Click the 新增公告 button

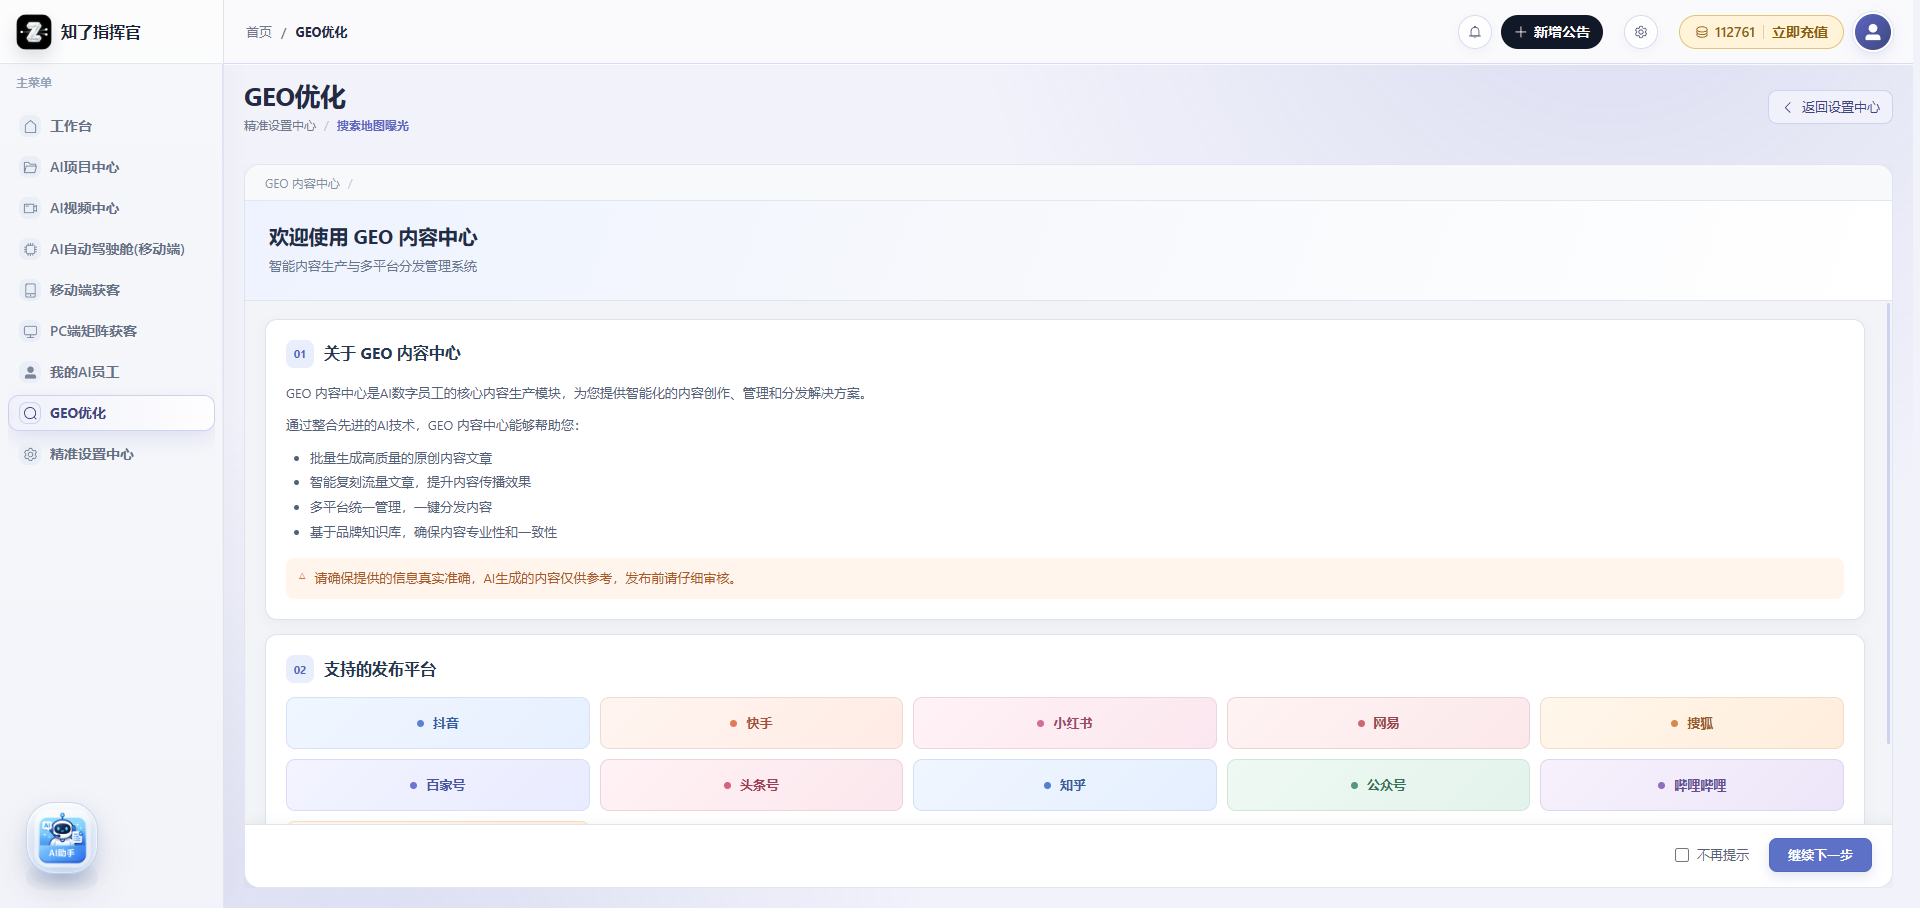tap(1552, 32)
